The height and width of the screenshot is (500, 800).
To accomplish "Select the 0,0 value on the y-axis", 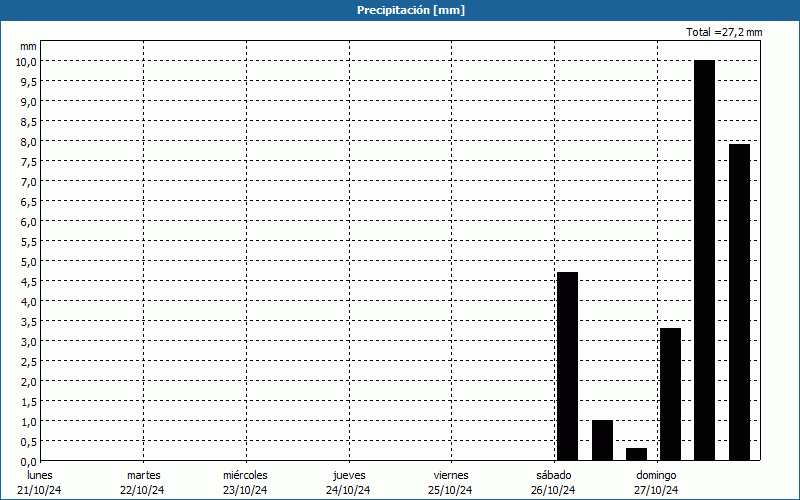I will (x=29, y=461).
